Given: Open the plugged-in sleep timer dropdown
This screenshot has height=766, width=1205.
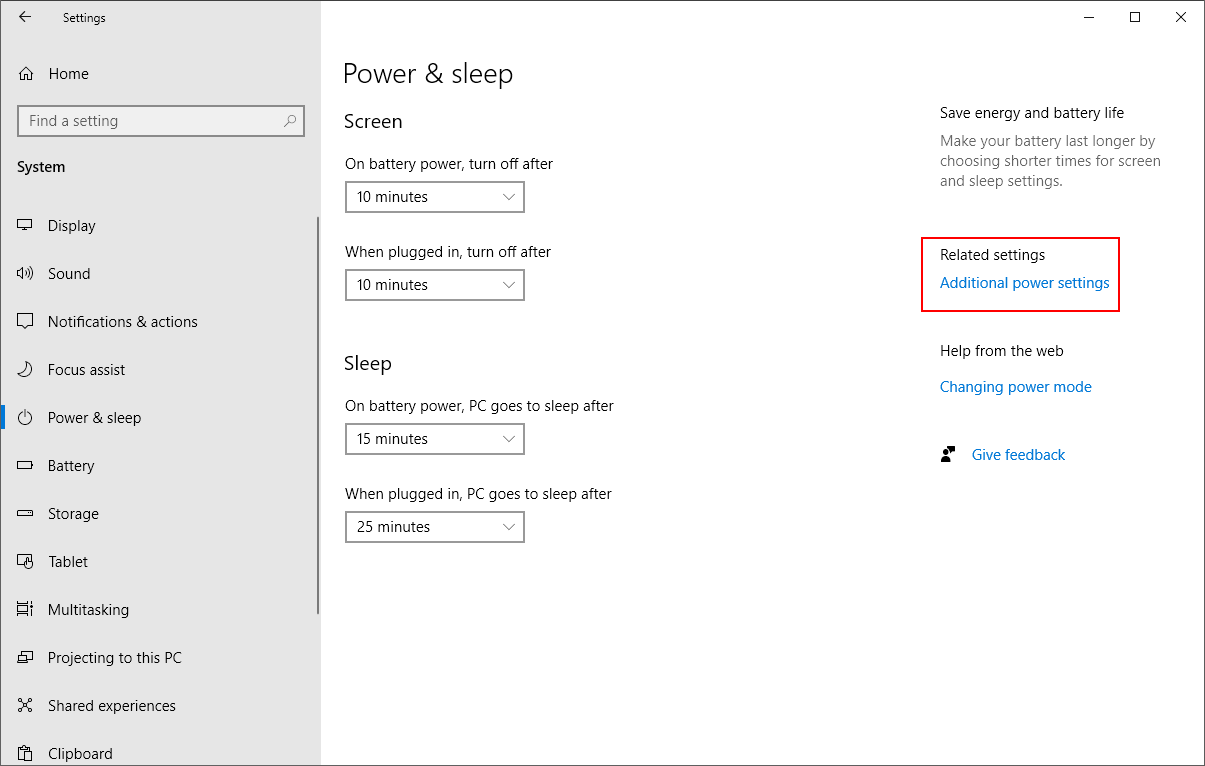Looking at the screenshot, I should (434, 527).
